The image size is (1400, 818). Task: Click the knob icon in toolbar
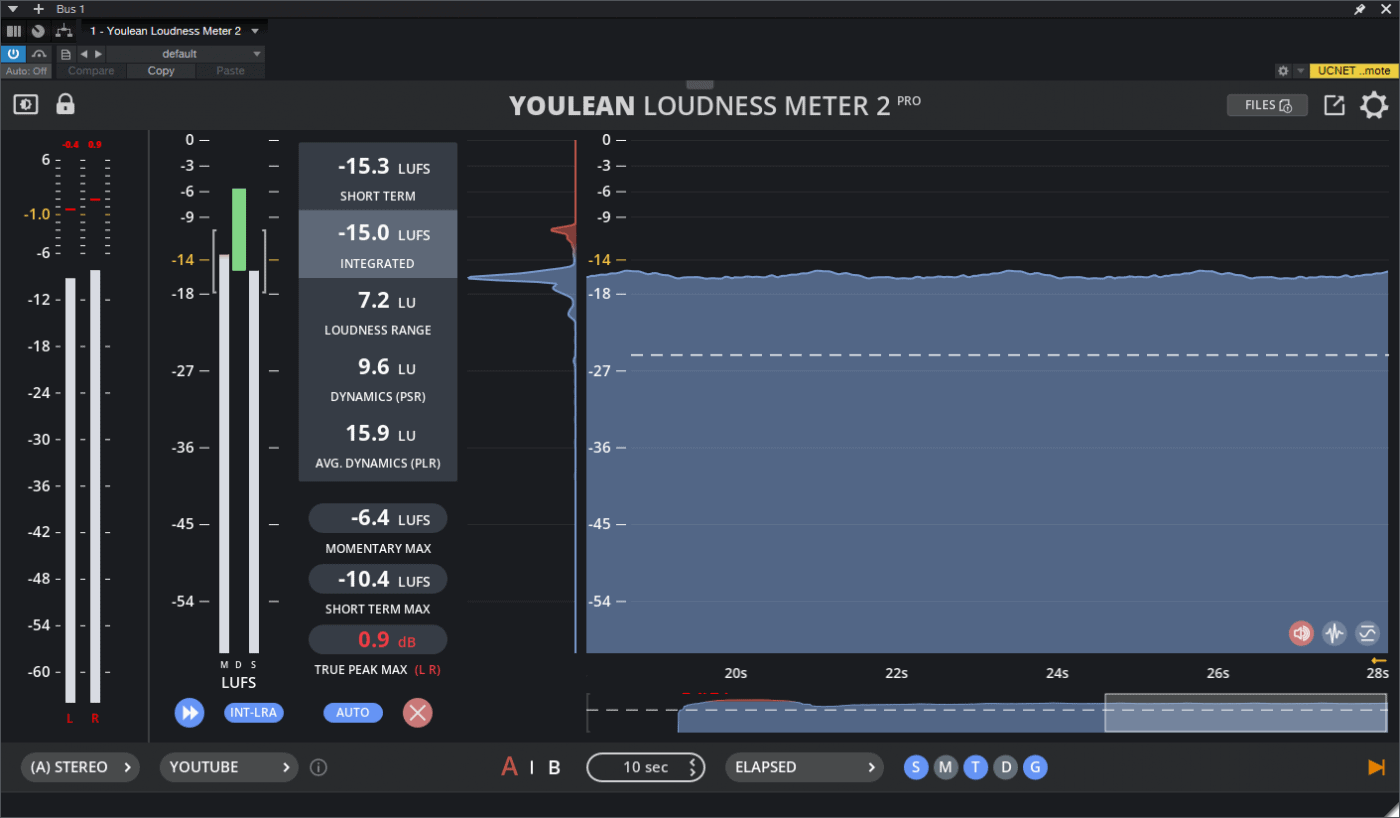tap(38, 31)
